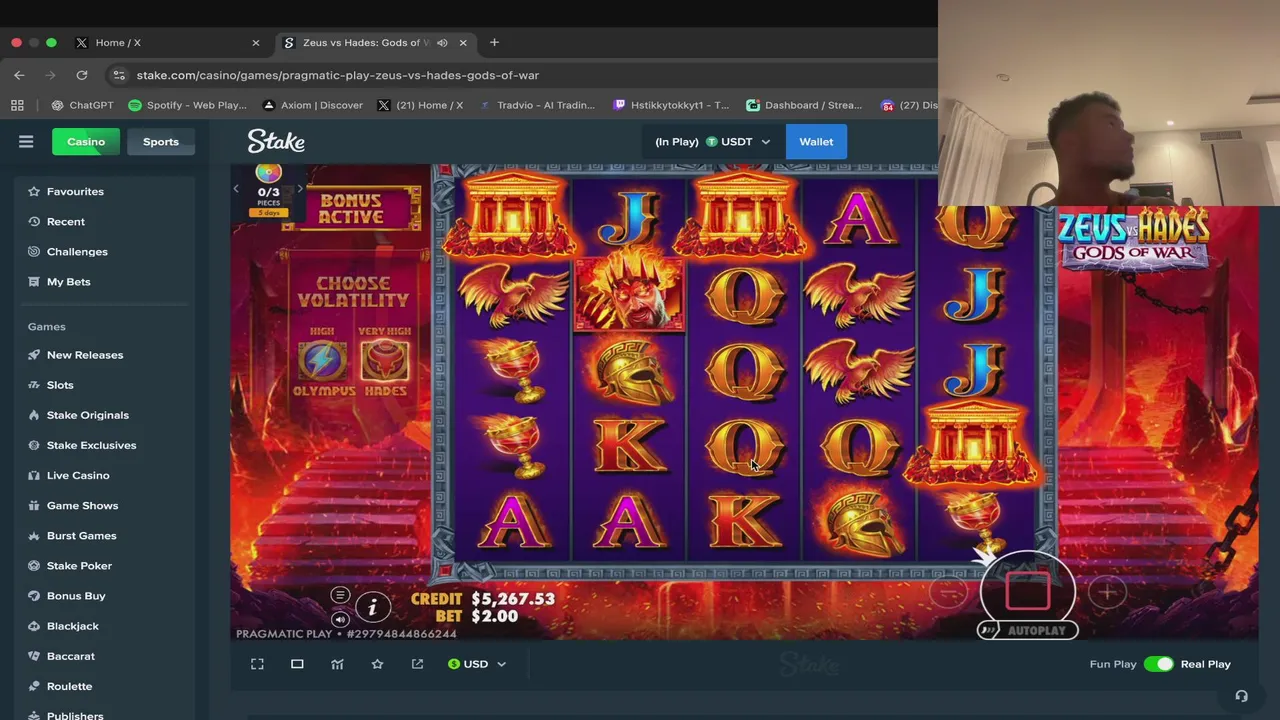Open Roulette category
The width and height of the screenshot is (1280, 720).
(69, 685)
